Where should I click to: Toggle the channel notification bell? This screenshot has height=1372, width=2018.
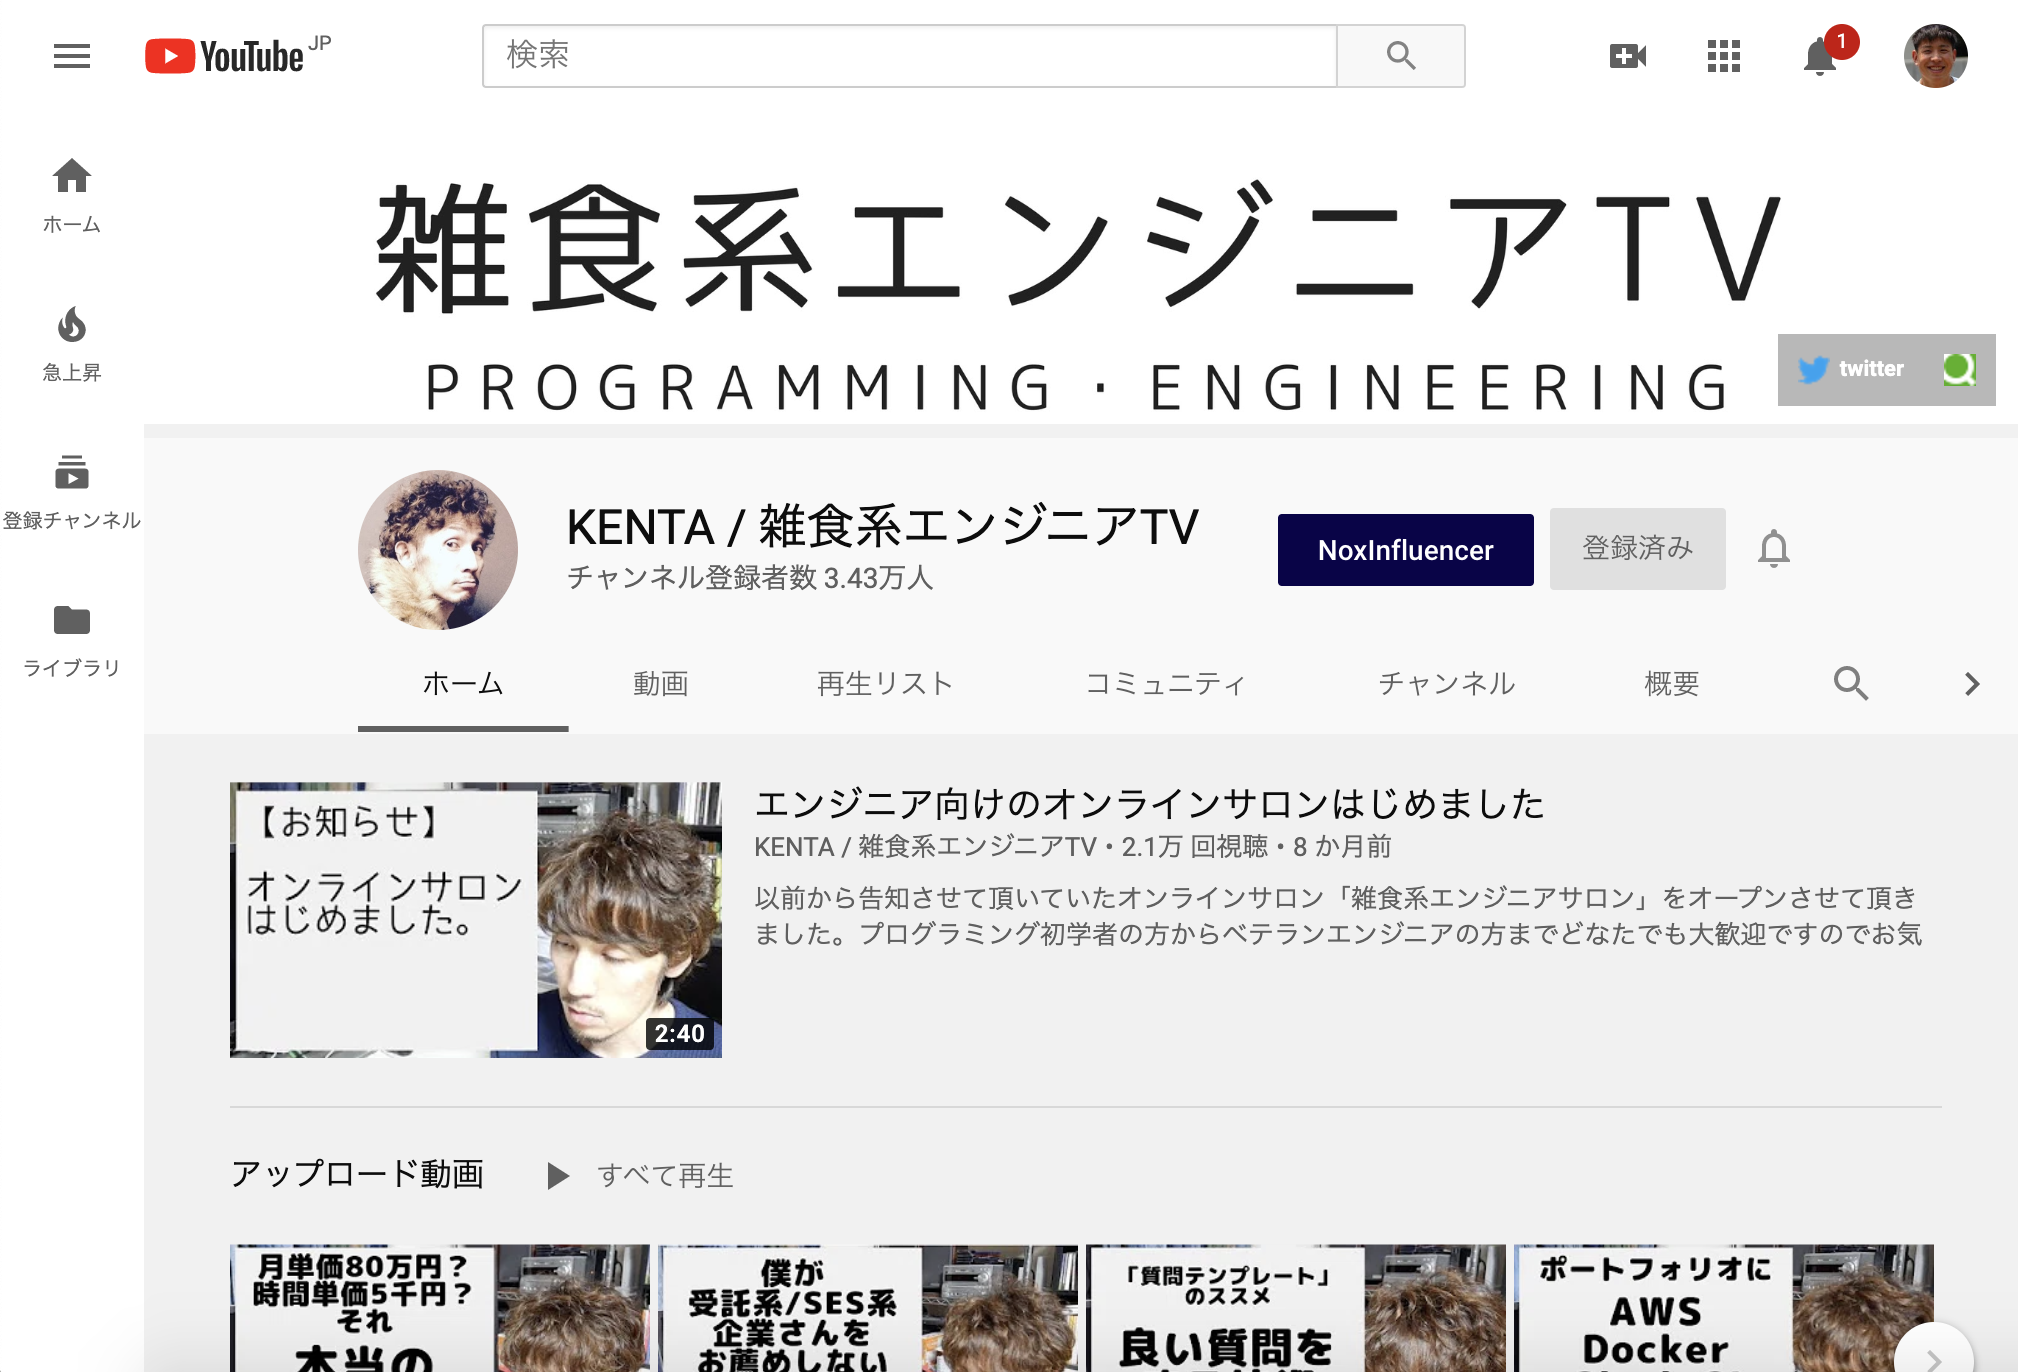[1773, 549]
